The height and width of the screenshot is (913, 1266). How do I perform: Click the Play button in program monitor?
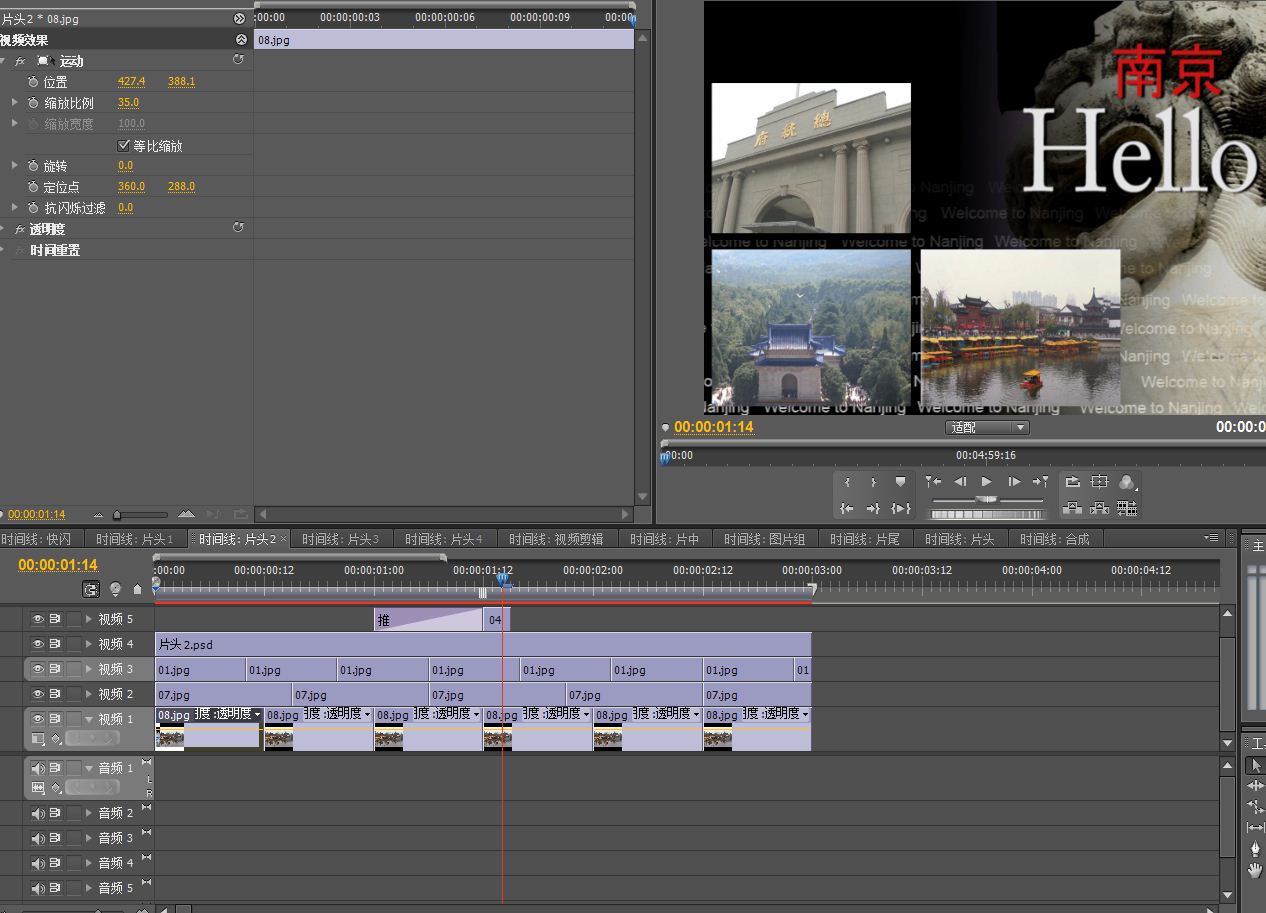click(x=987, y=482)
